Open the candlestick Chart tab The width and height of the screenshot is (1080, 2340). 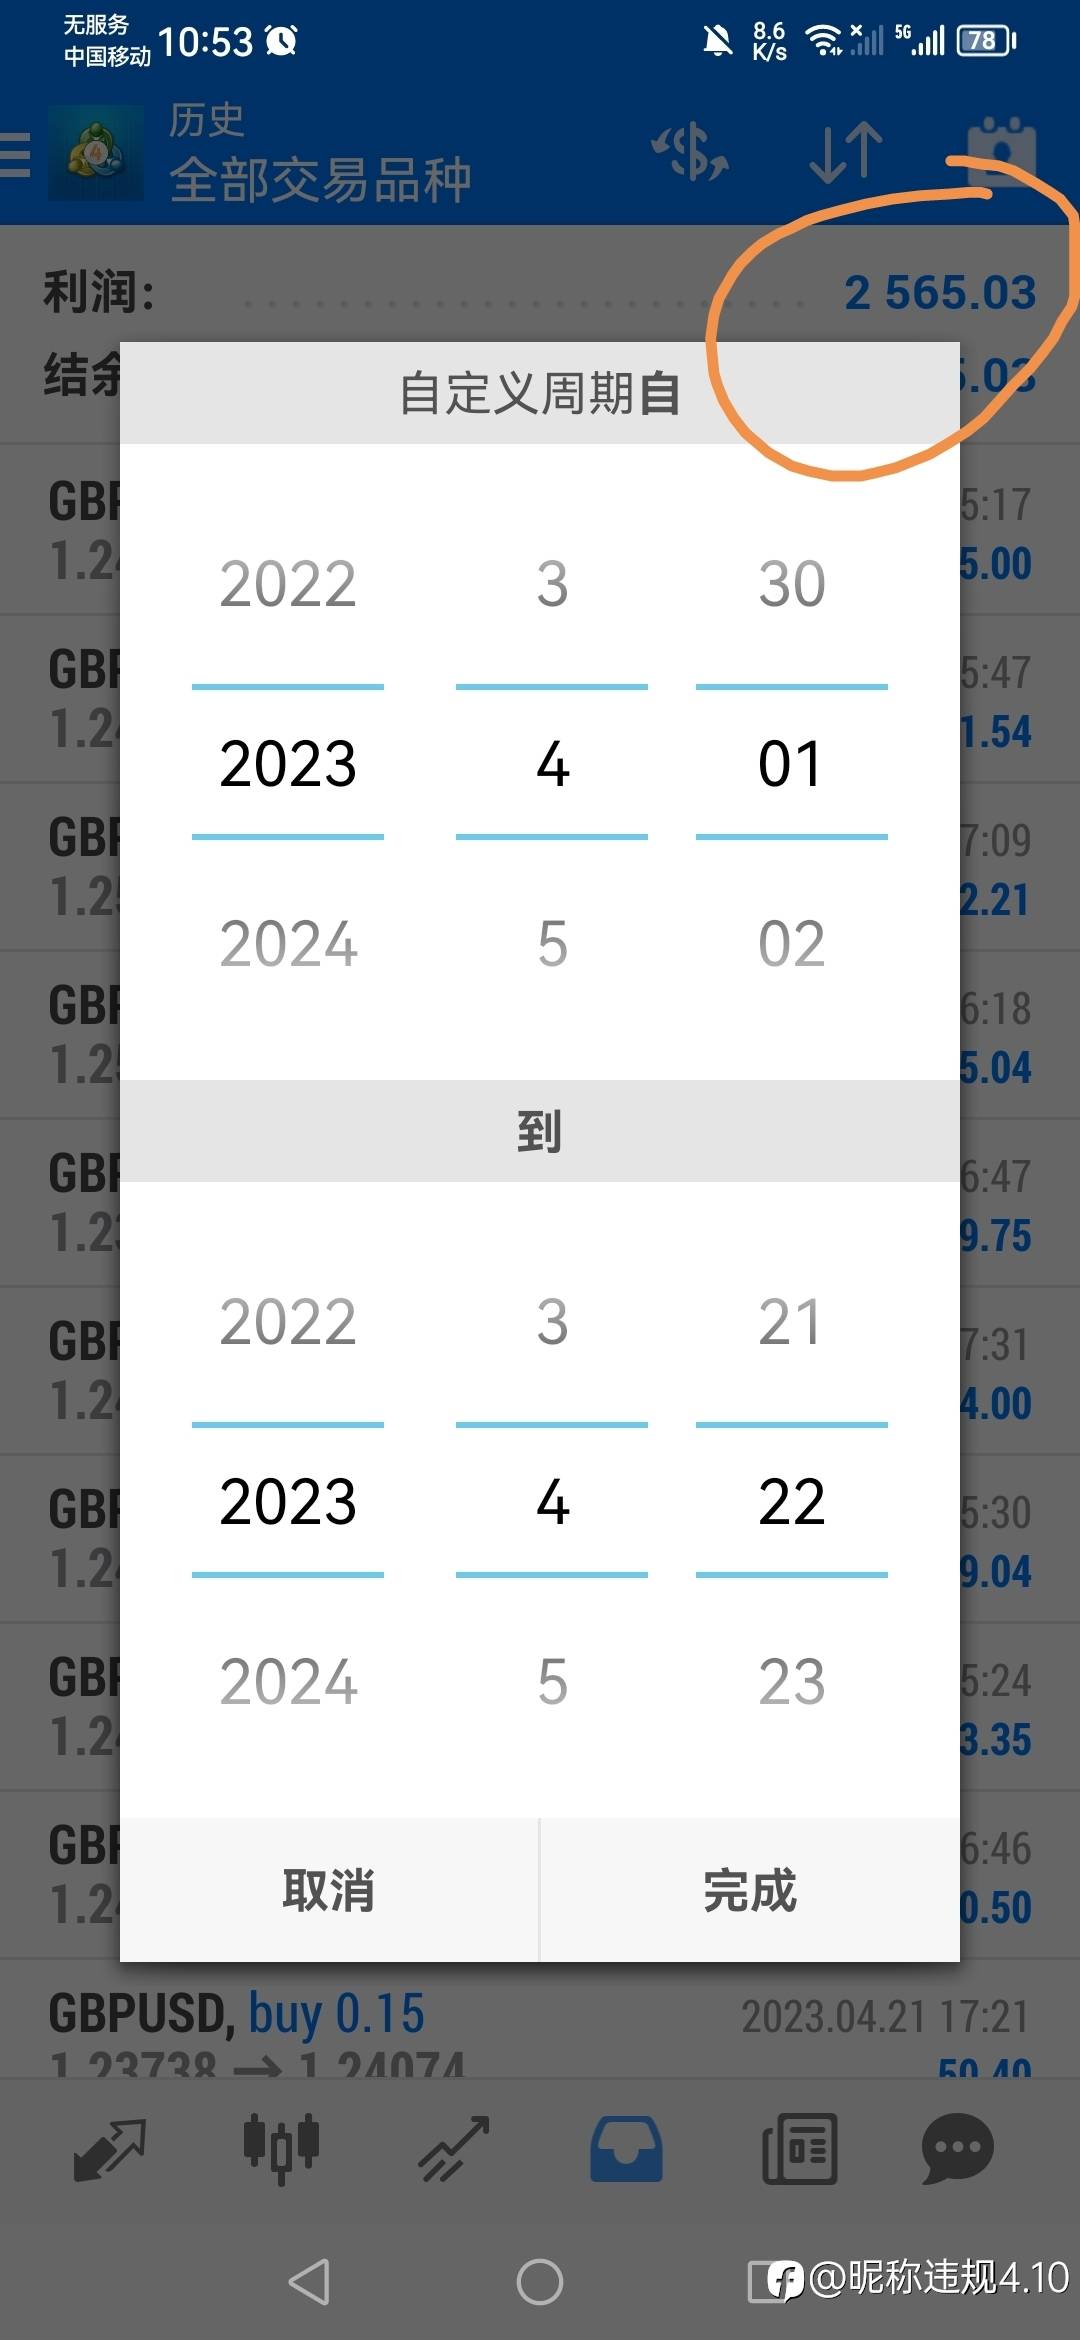click(282, 2149)
